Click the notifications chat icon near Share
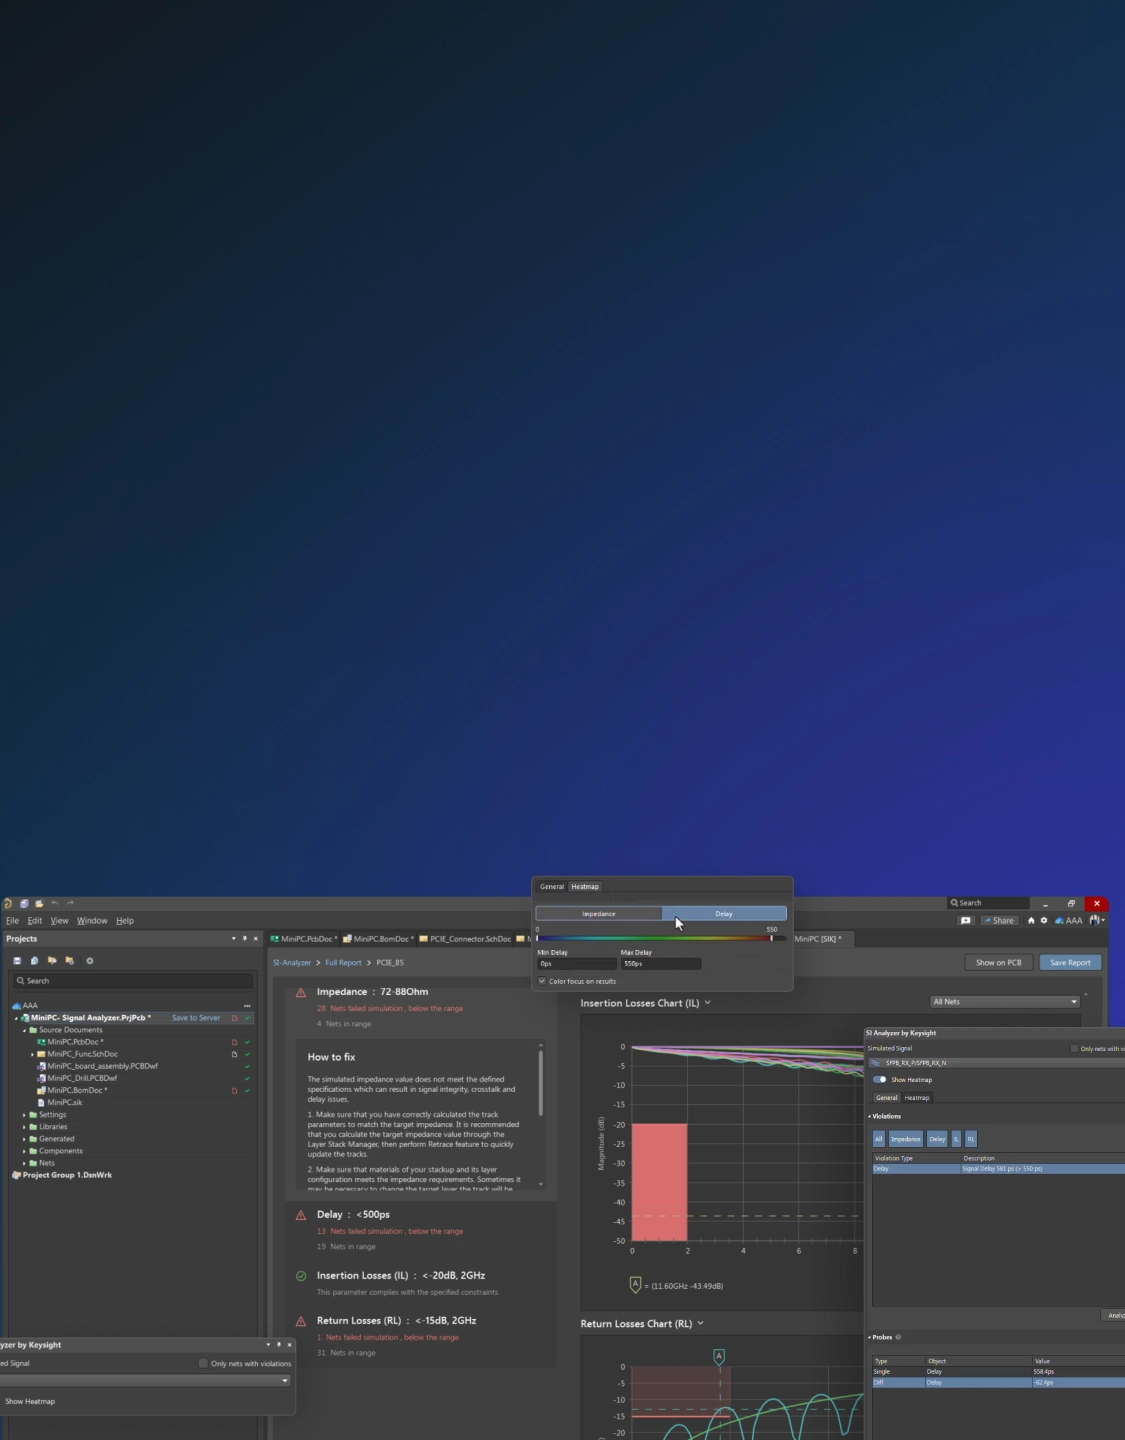 965,920
